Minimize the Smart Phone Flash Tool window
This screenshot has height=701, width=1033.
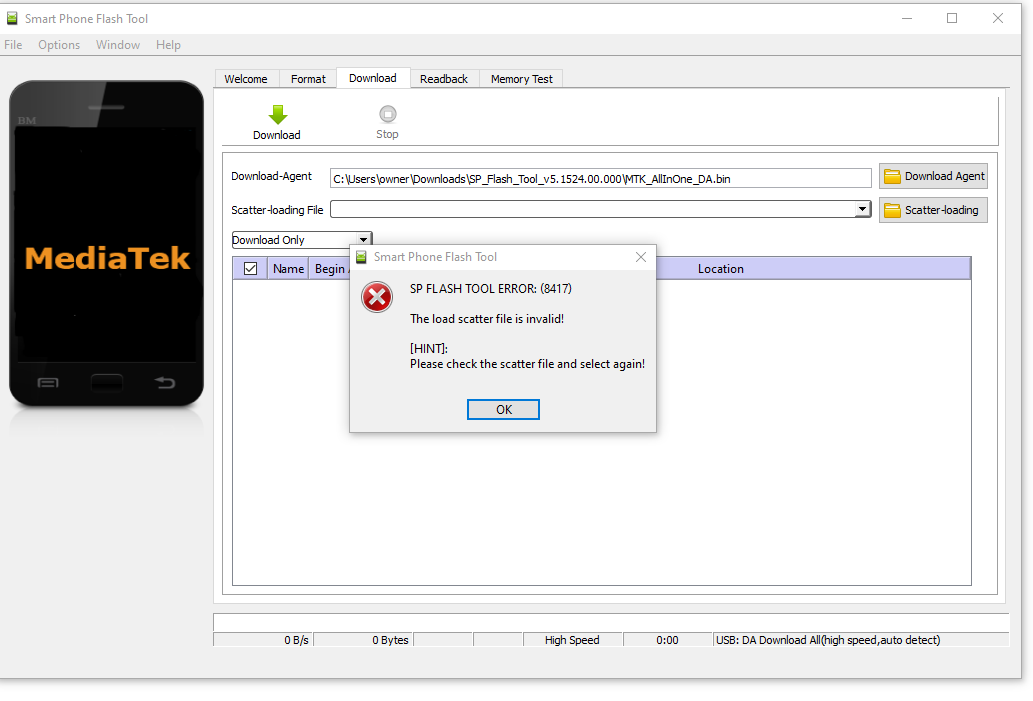907,18
